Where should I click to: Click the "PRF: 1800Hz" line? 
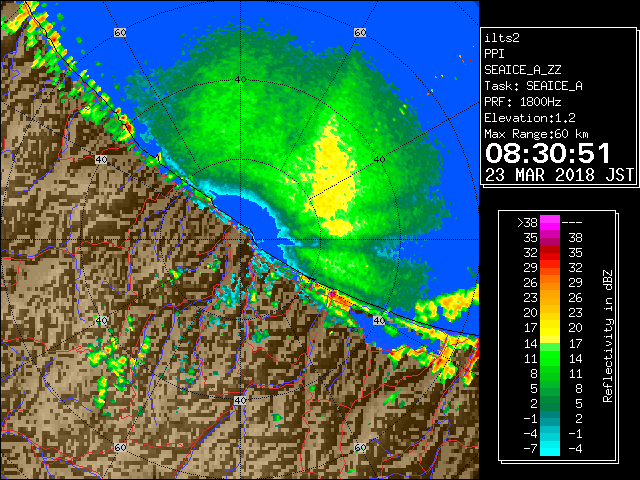coord(523,102)
